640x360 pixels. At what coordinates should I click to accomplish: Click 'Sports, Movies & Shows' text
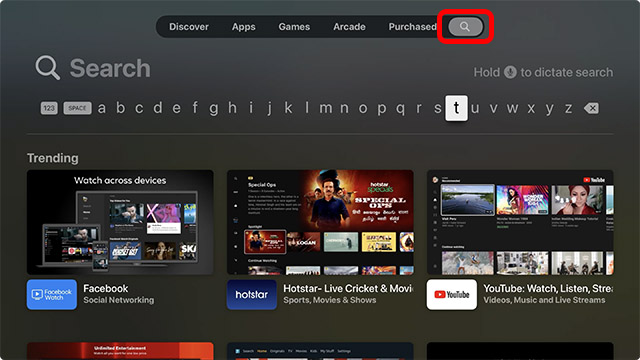click(330, 300)
